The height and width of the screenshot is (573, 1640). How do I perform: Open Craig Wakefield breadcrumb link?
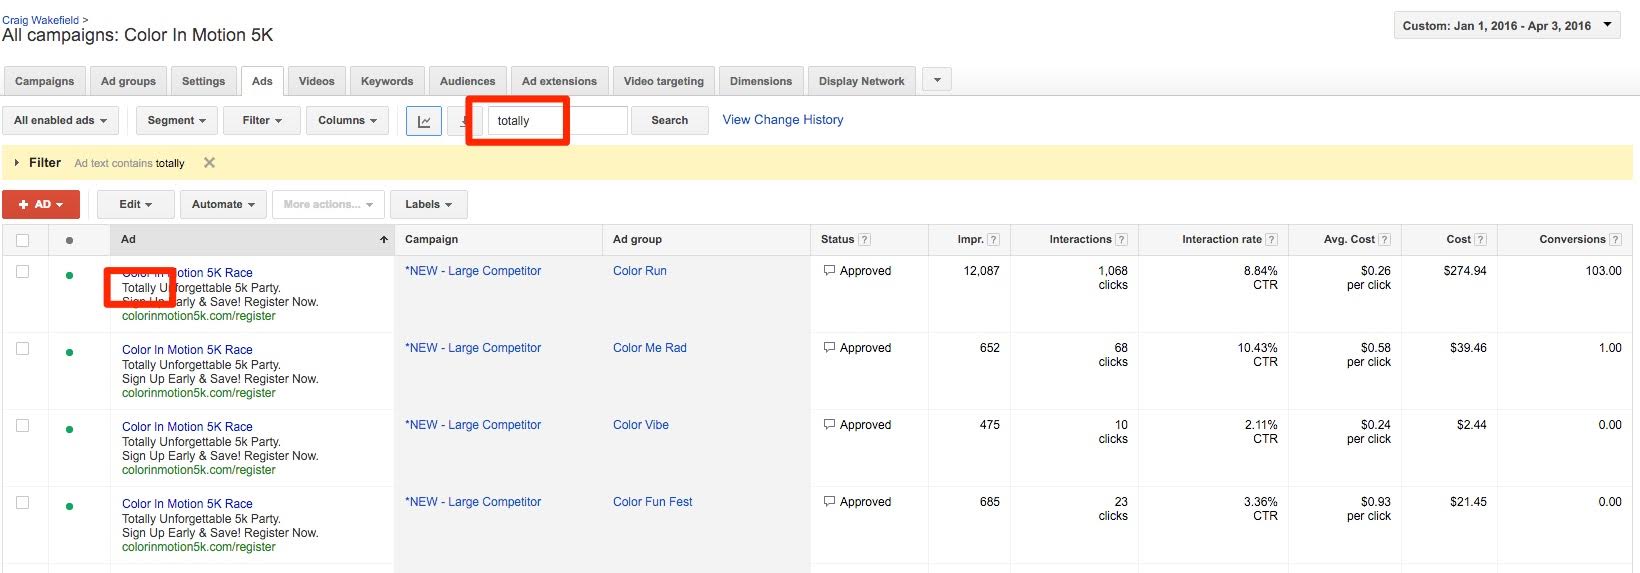tap(41, 20)
